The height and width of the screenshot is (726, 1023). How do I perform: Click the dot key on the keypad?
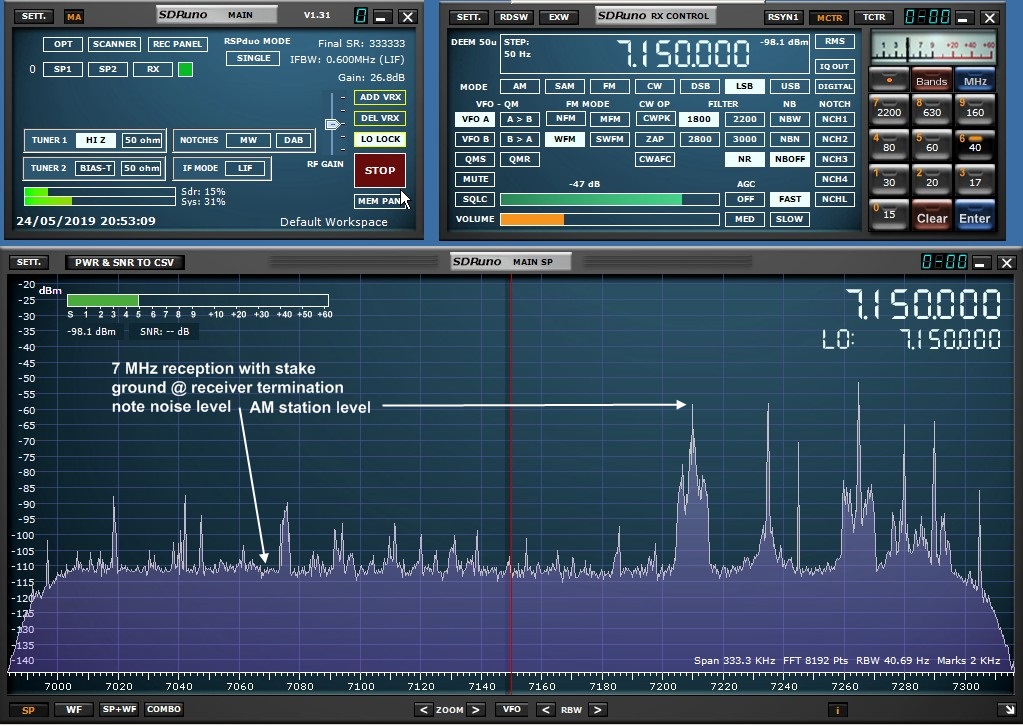[889, 79]
